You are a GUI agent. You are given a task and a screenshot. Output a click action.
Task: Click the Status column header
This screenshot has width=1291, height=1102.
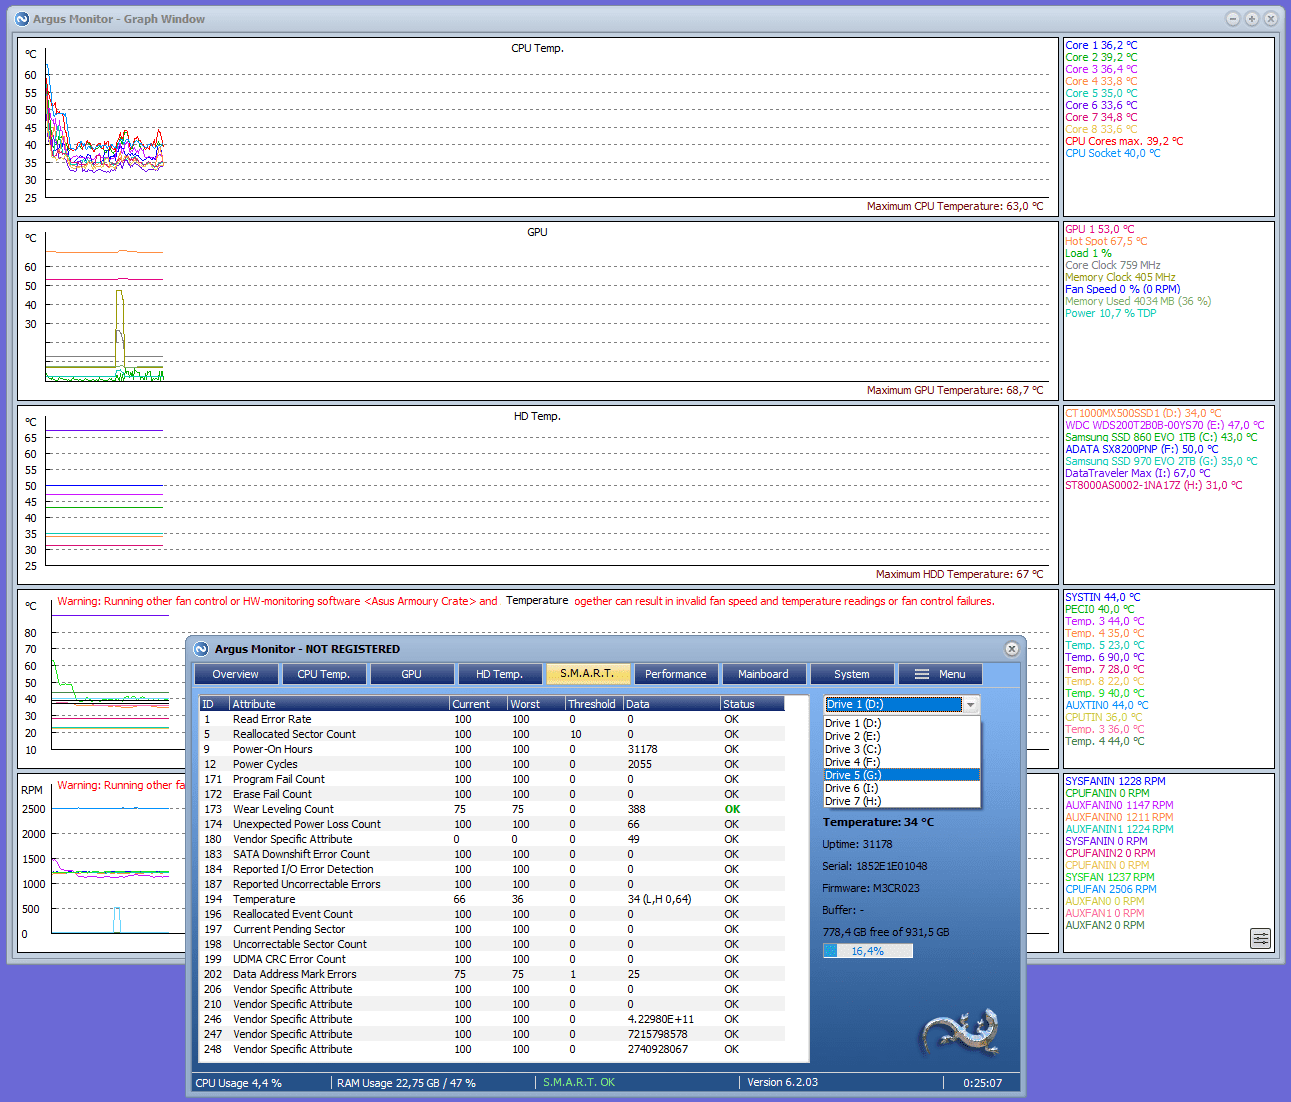(752, 704)
